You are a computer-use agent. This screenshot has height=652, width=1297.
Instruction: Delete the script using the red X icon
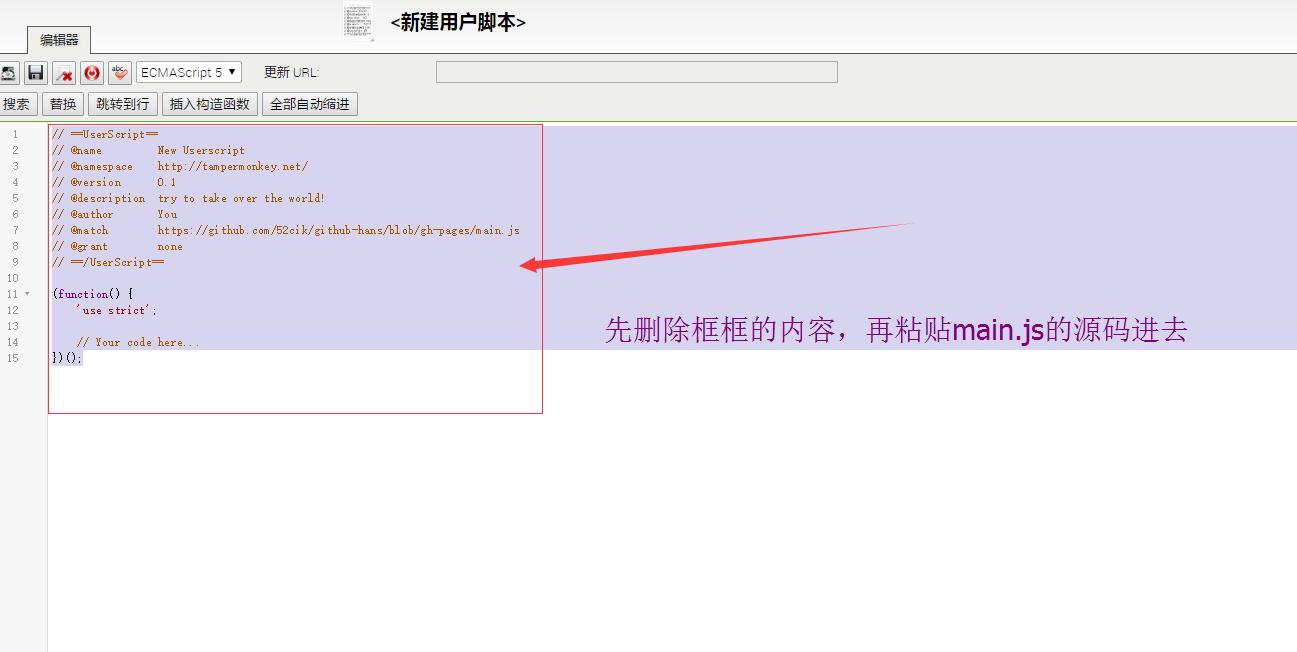pyautogui.click(x=62, y=72)
